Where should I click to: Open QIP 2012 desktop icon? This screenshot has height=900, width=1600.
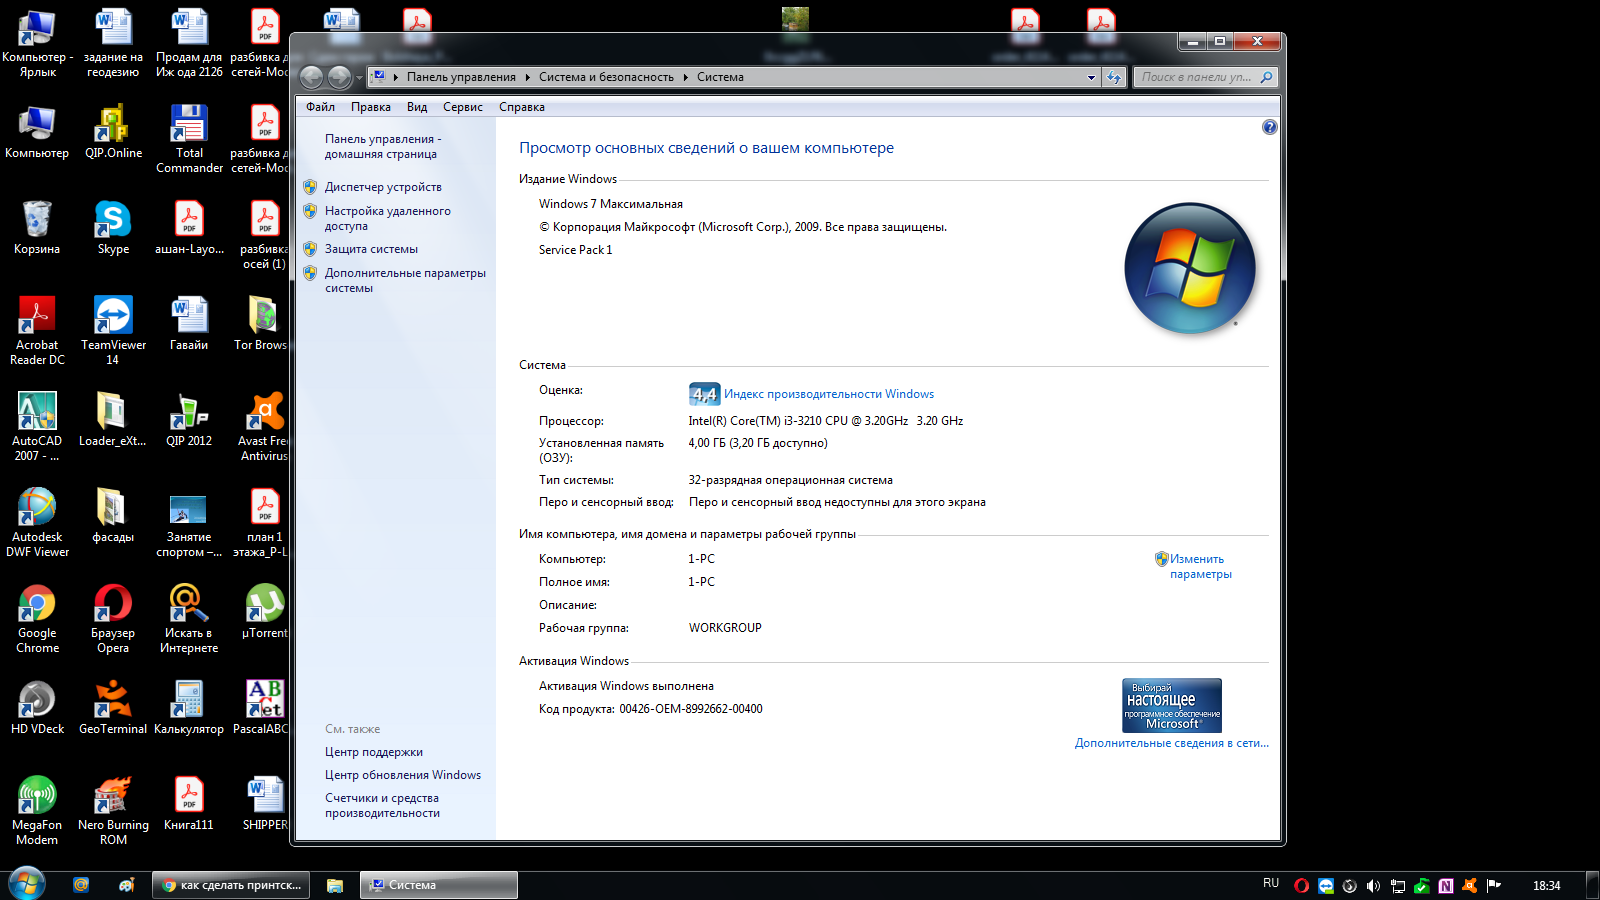(x=189, y=420)
